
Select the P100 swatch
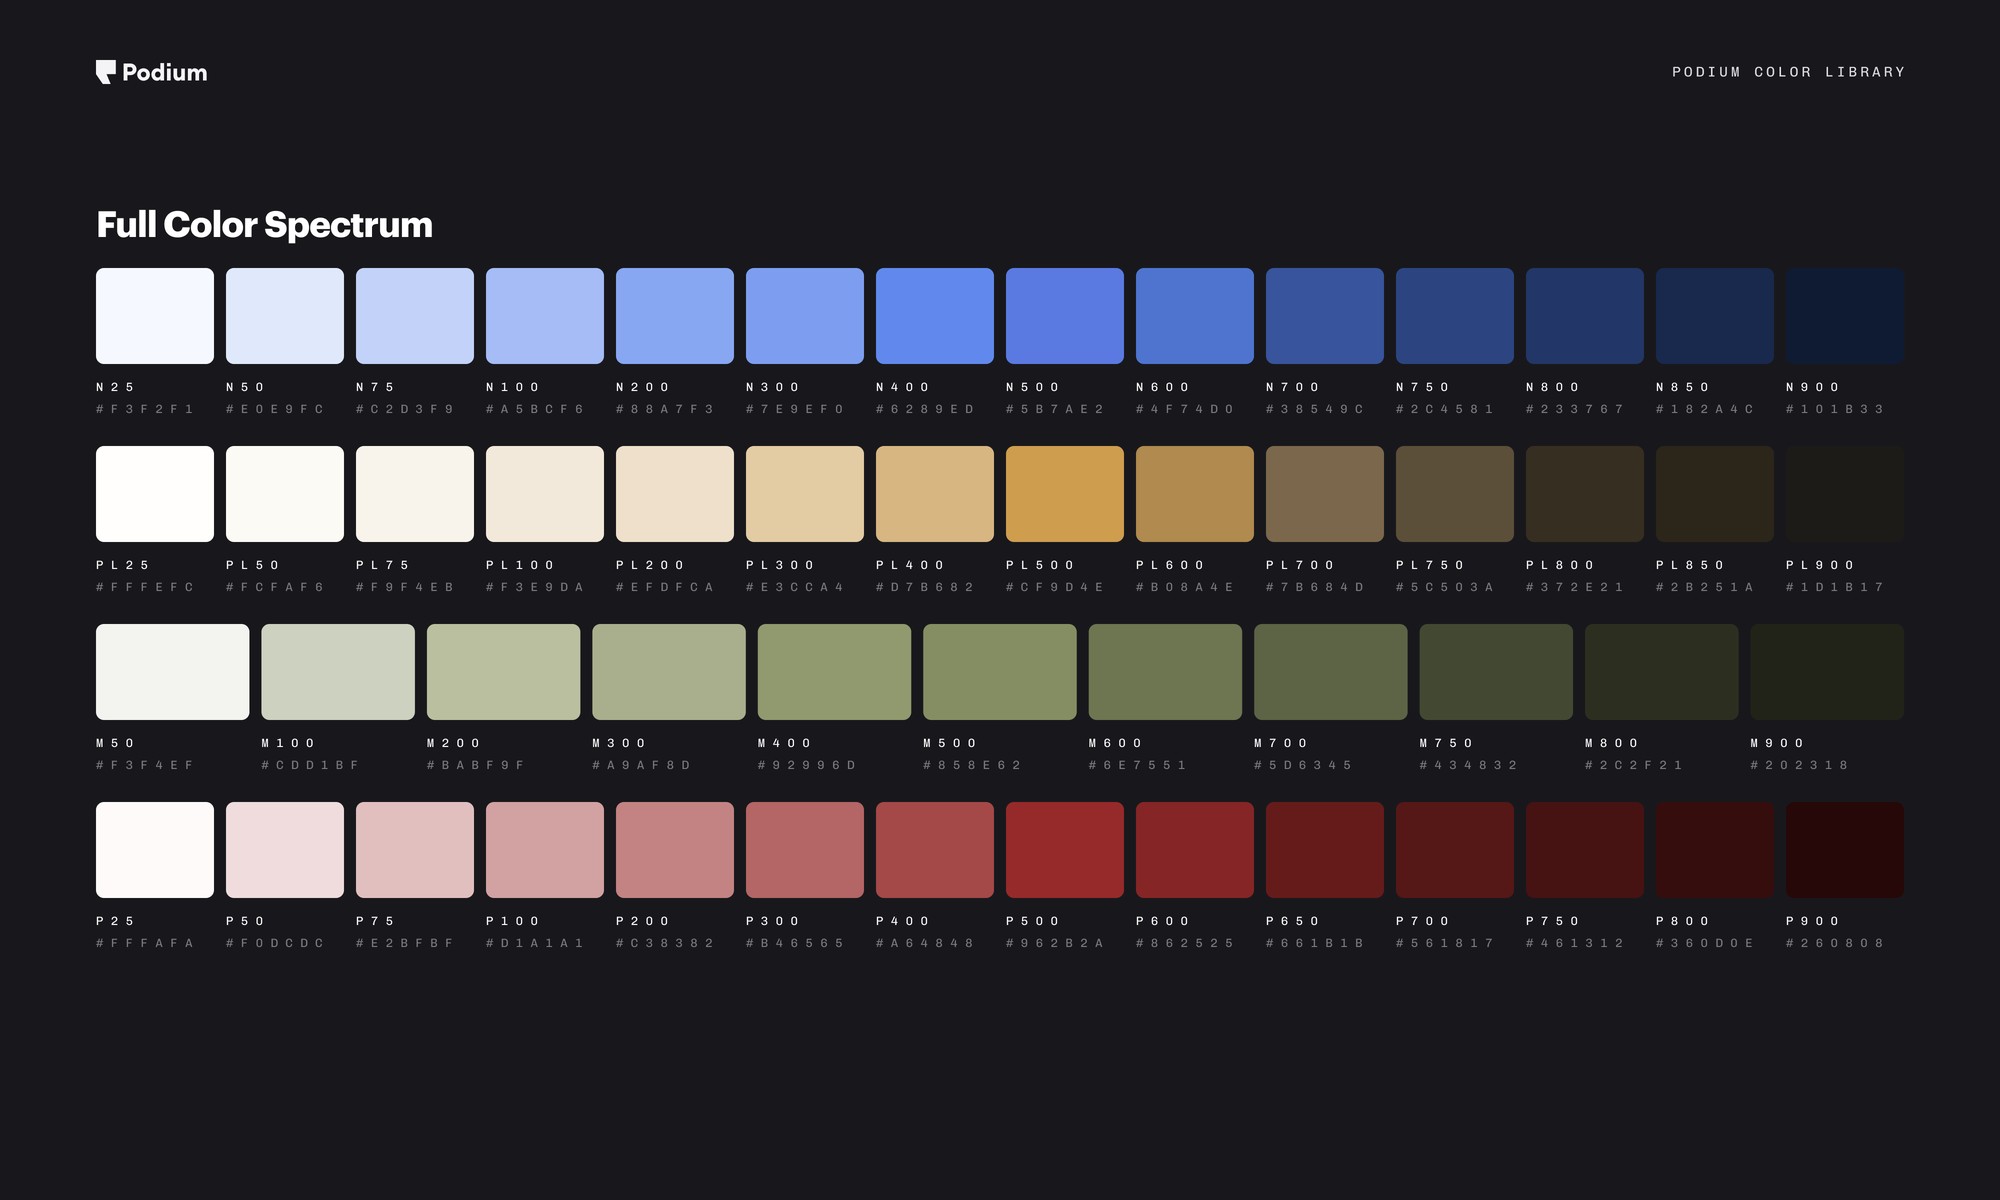tap(545, 850)
